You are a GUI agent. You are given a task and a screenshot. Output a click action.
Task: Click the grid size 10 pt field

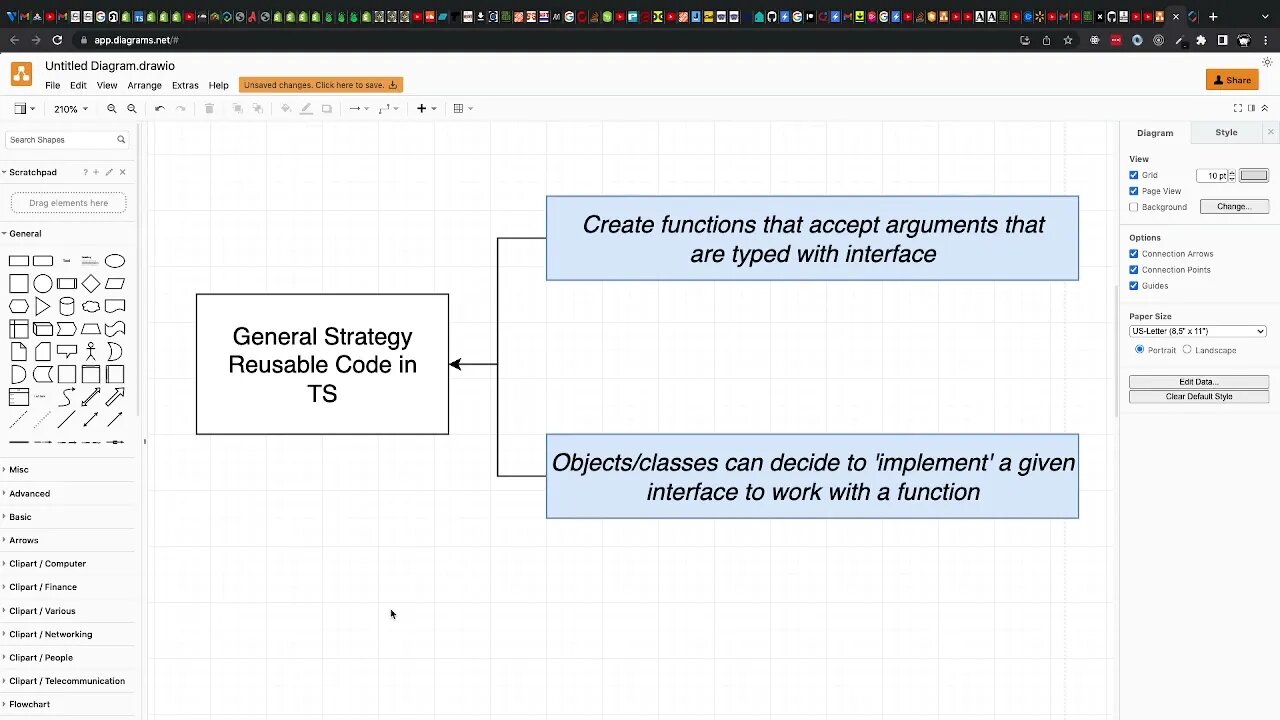tap(1212, 175)
